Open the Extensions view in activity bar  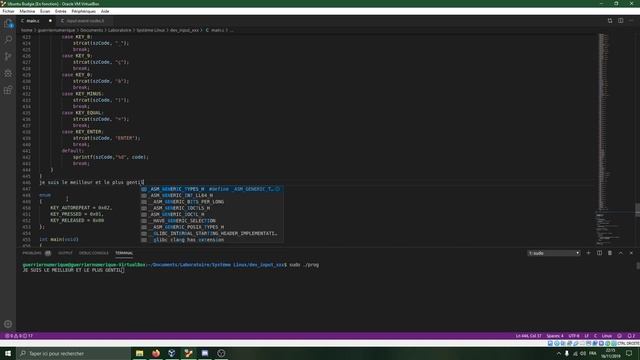8,90
